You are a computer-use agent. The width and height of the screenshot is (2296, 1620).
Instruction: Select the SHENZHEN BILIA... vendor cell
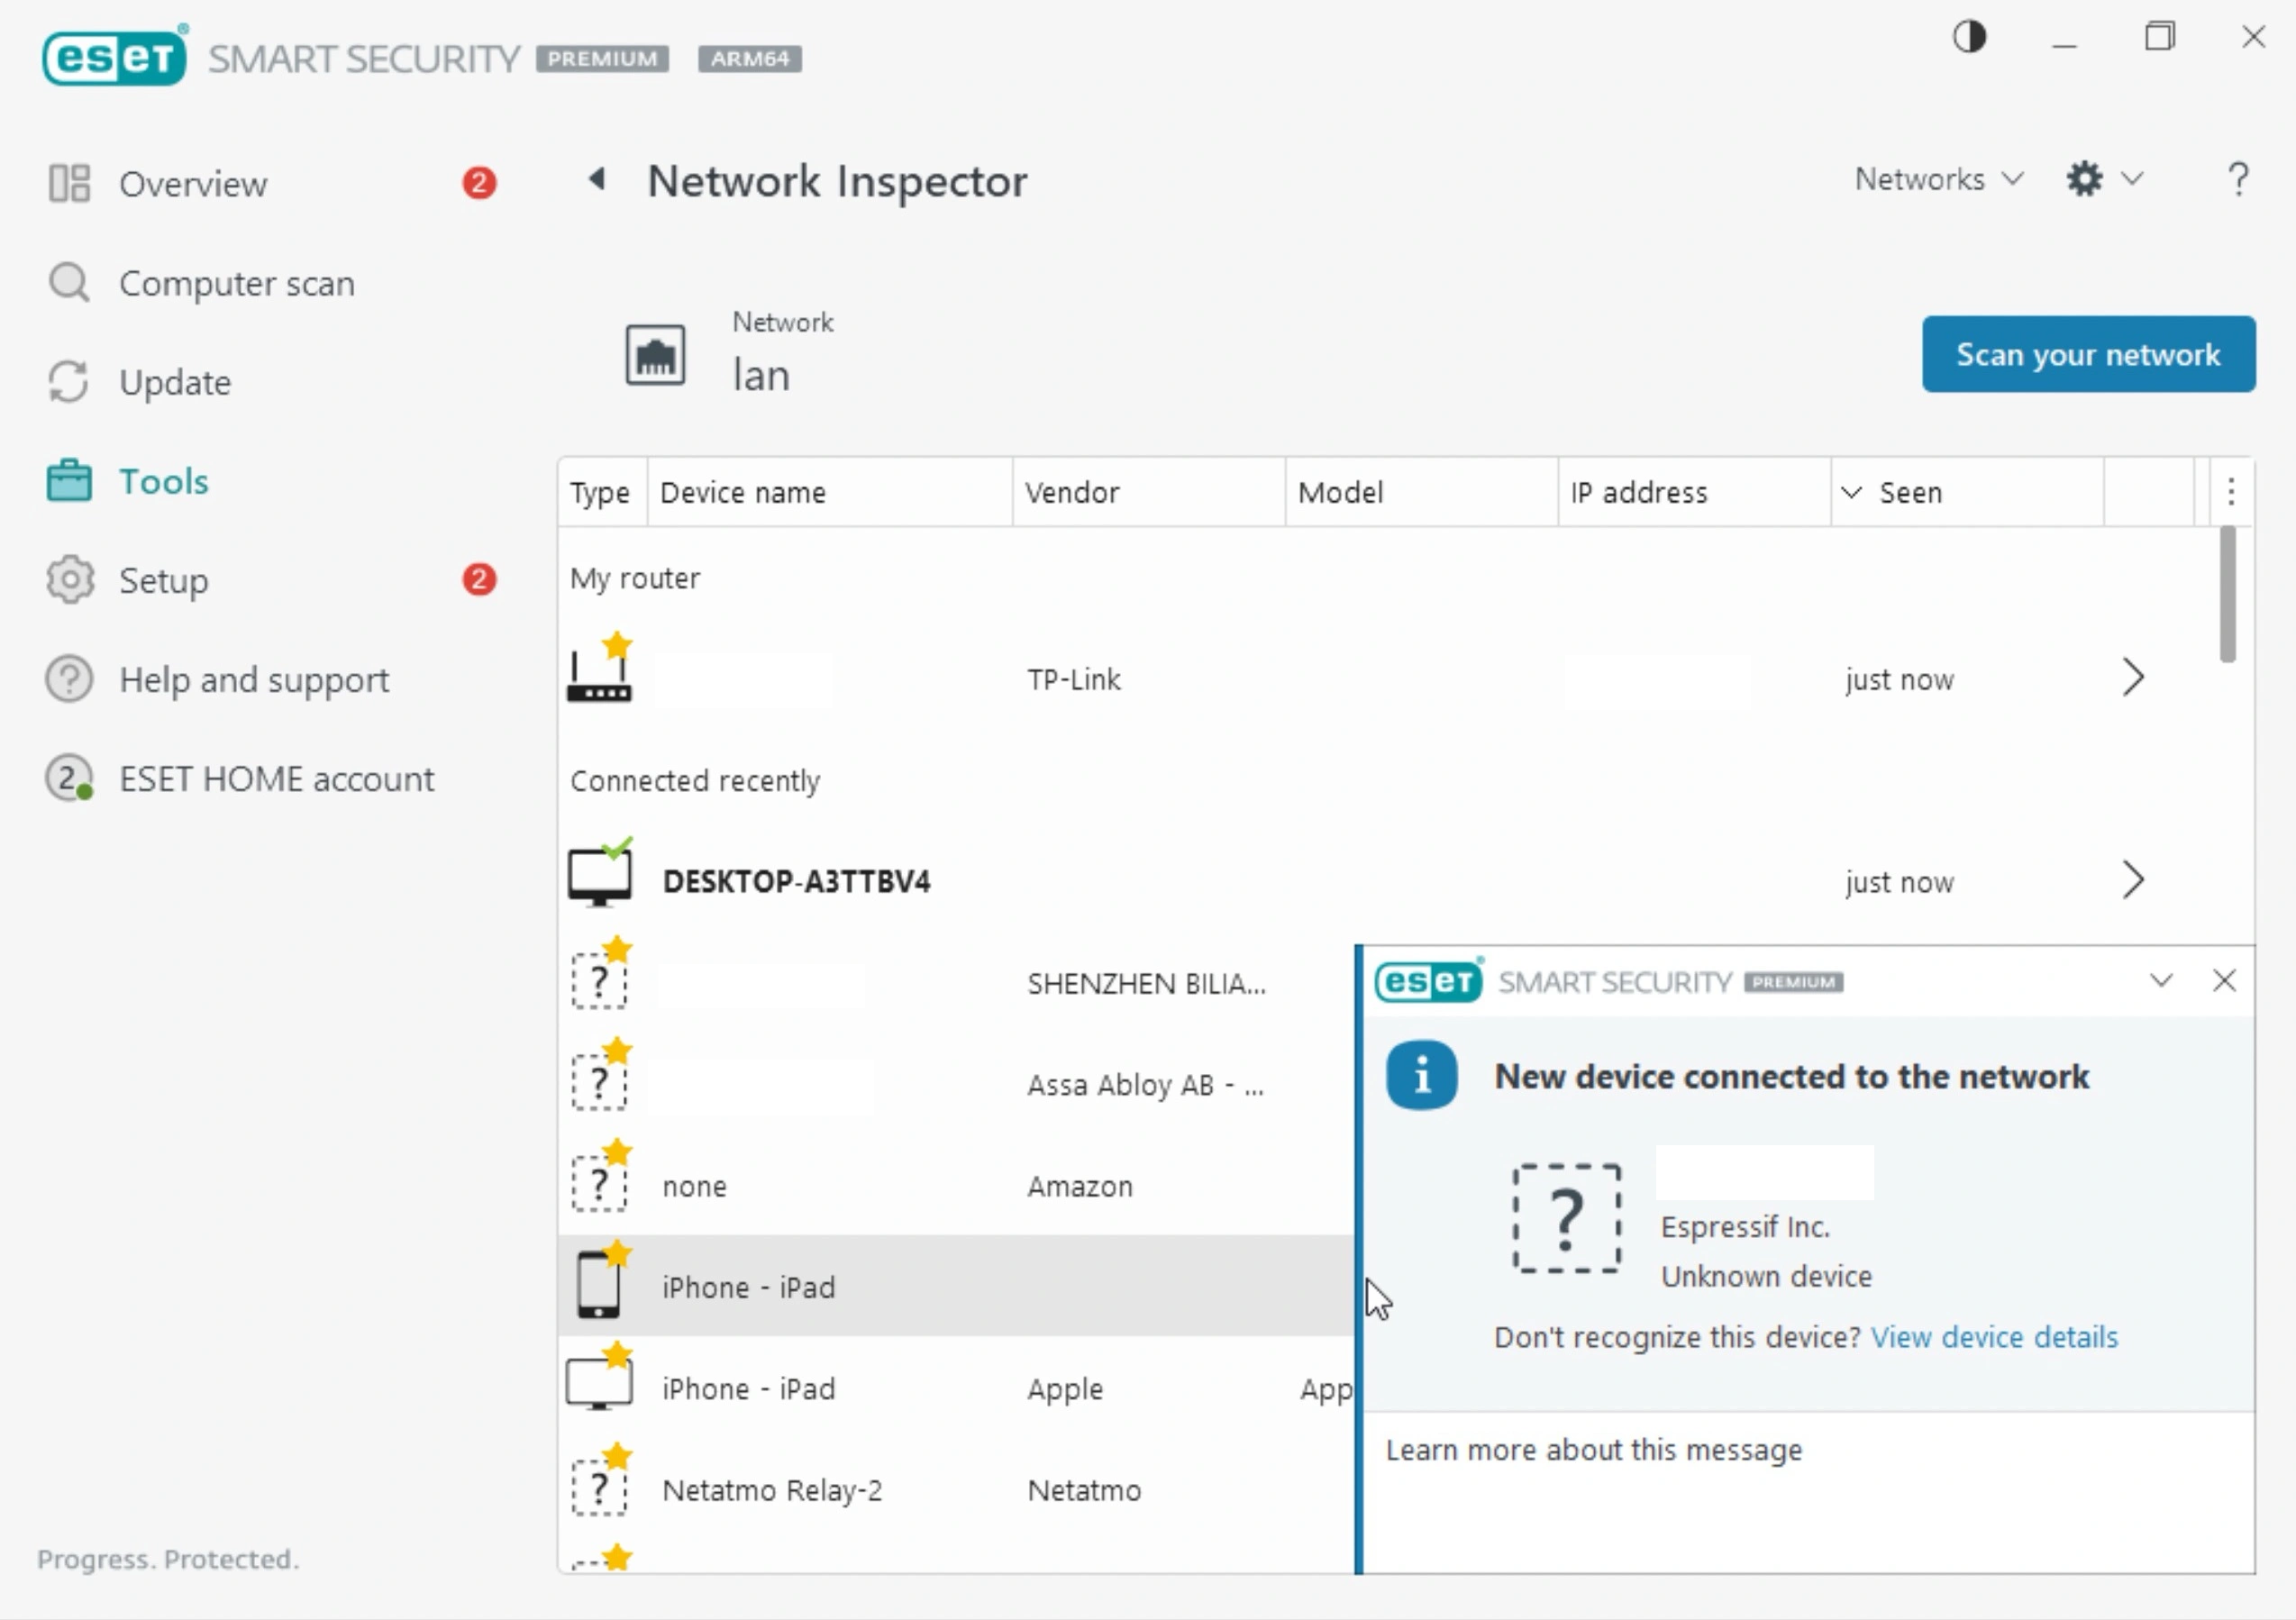(x=1146, y=984)
